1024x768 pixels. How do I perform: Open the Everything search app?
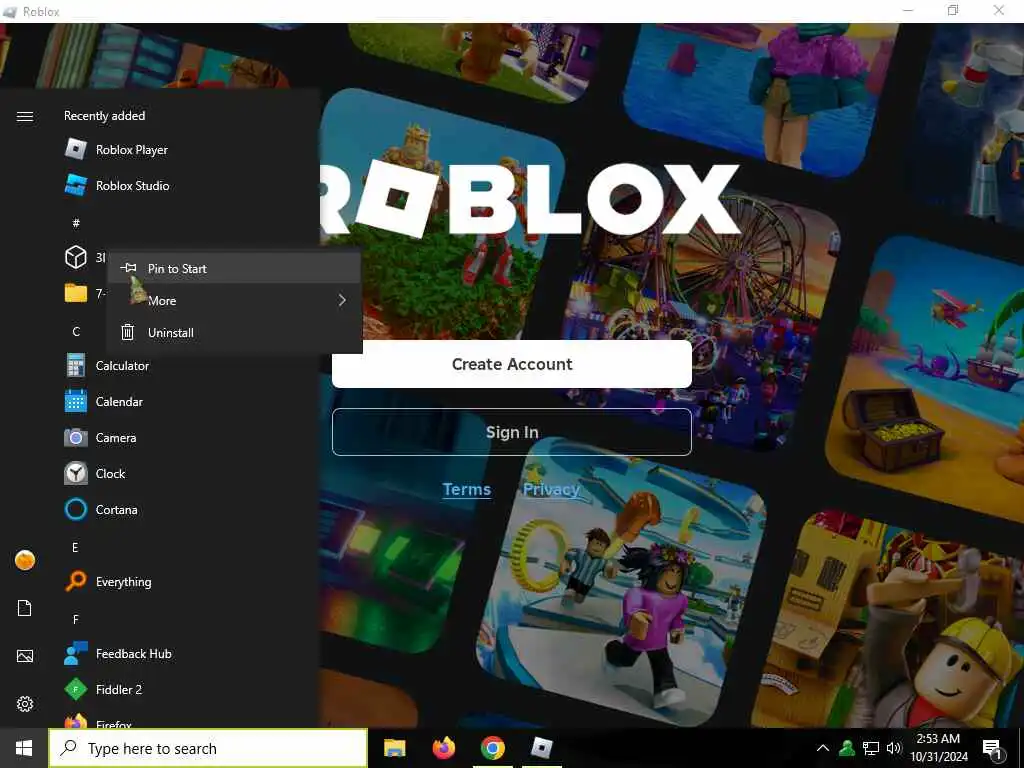(108, 581)
